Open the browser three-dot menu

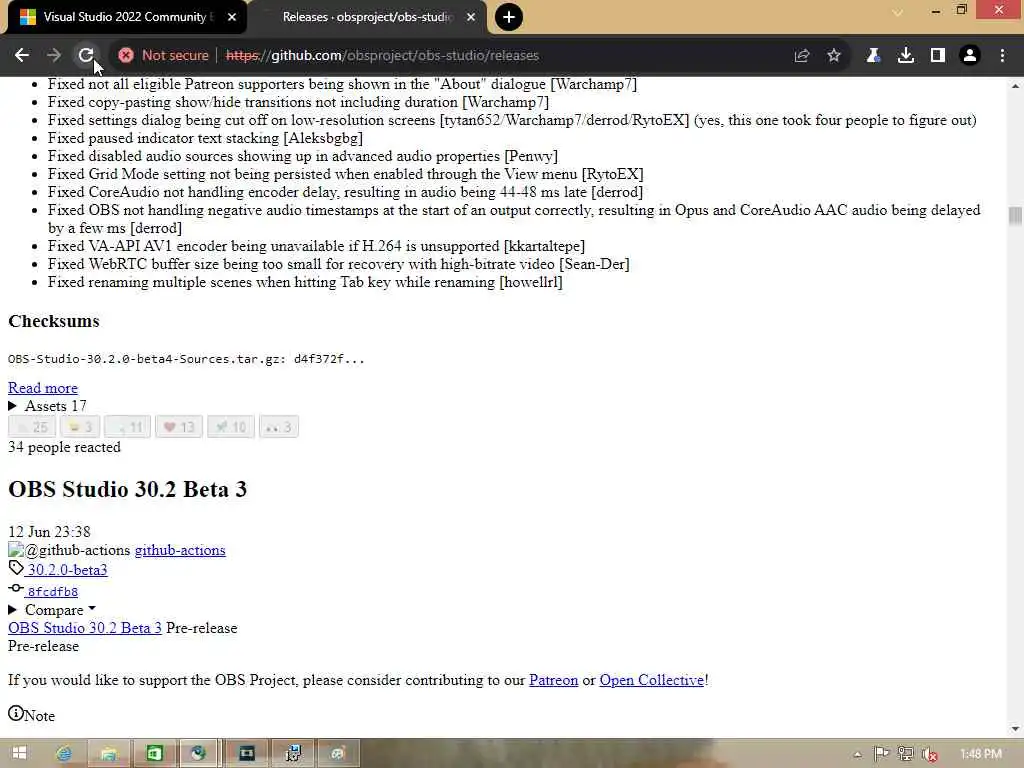(1002, 56)
